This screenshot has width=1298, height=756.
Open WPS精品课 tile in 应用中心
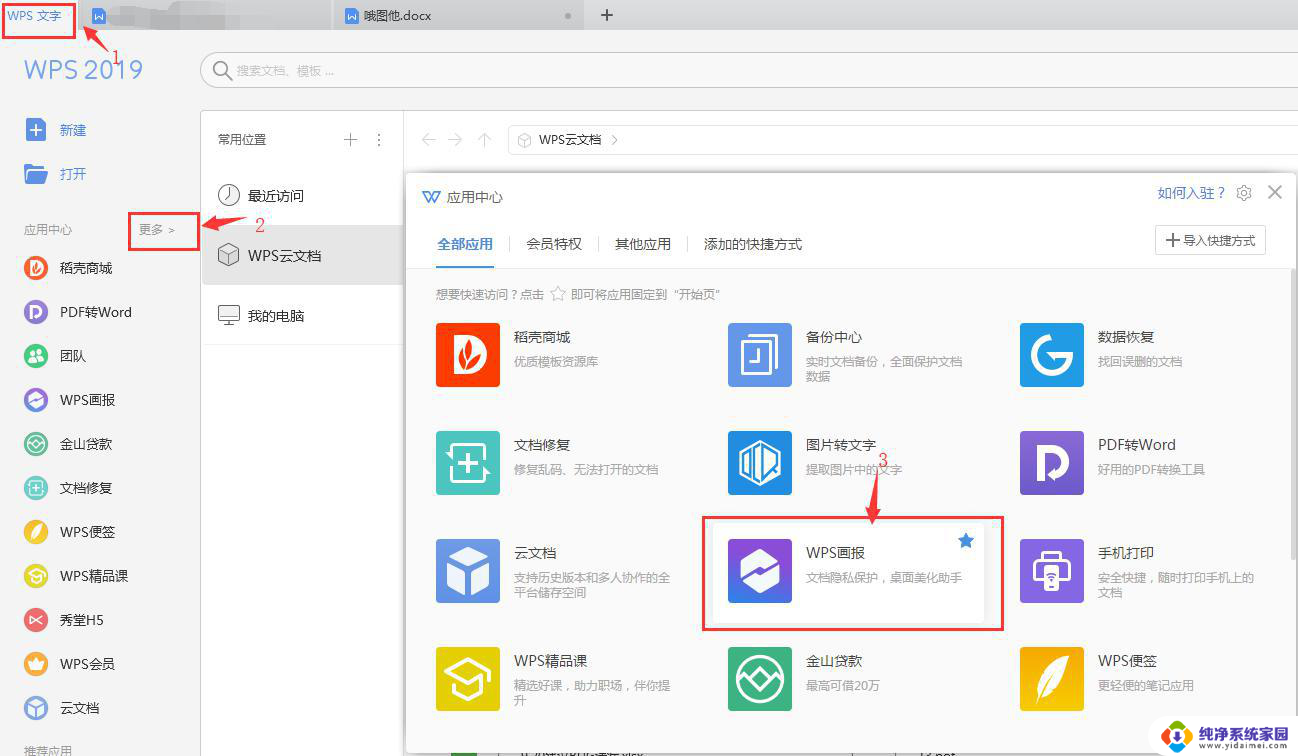[554, 679]
